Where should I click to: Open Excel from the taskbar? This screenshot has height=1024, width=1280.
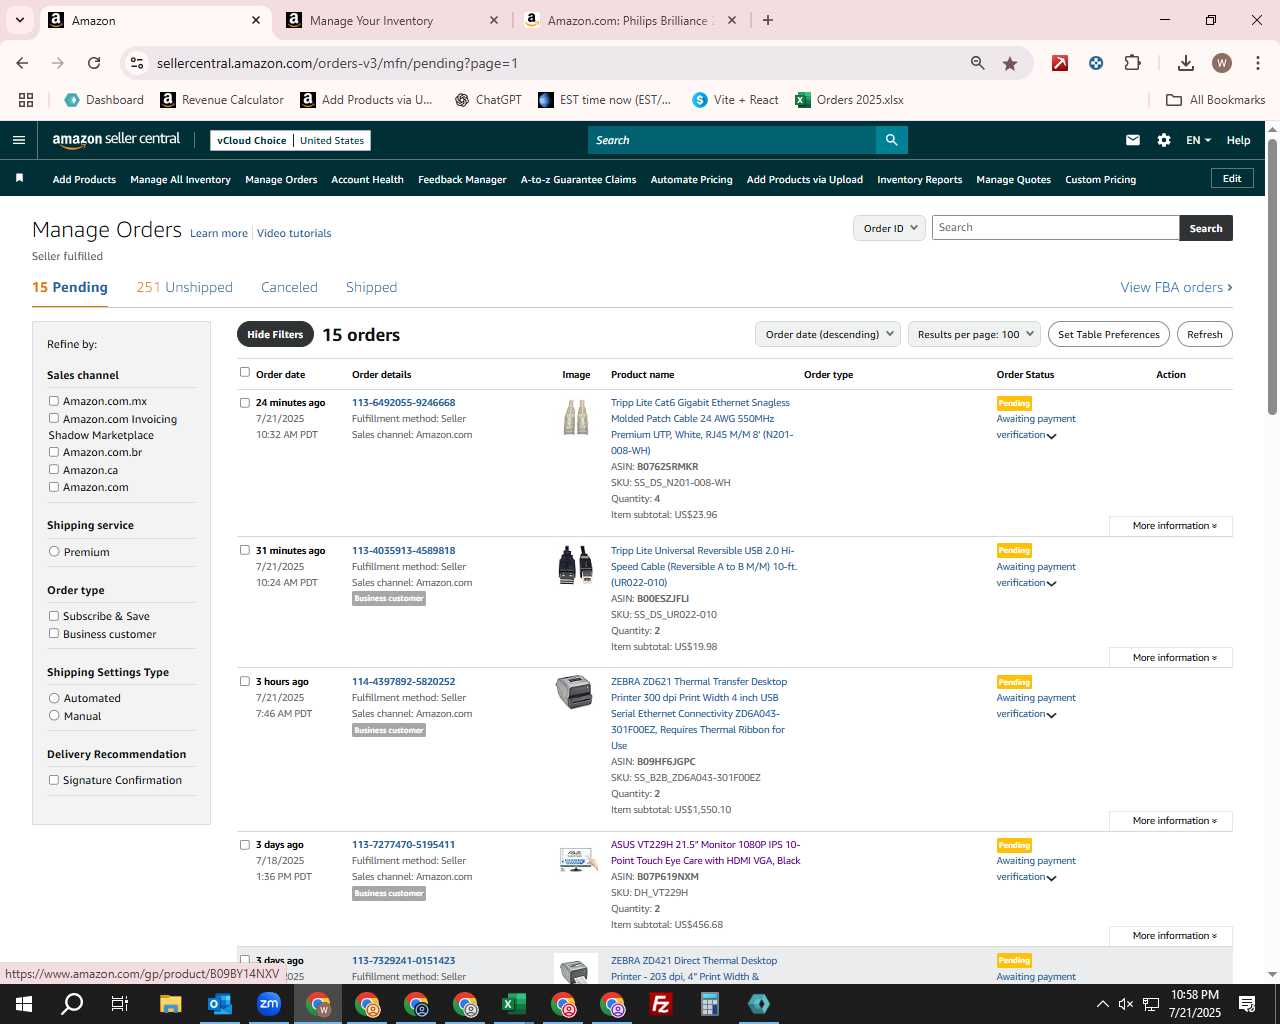[514, 1004]
